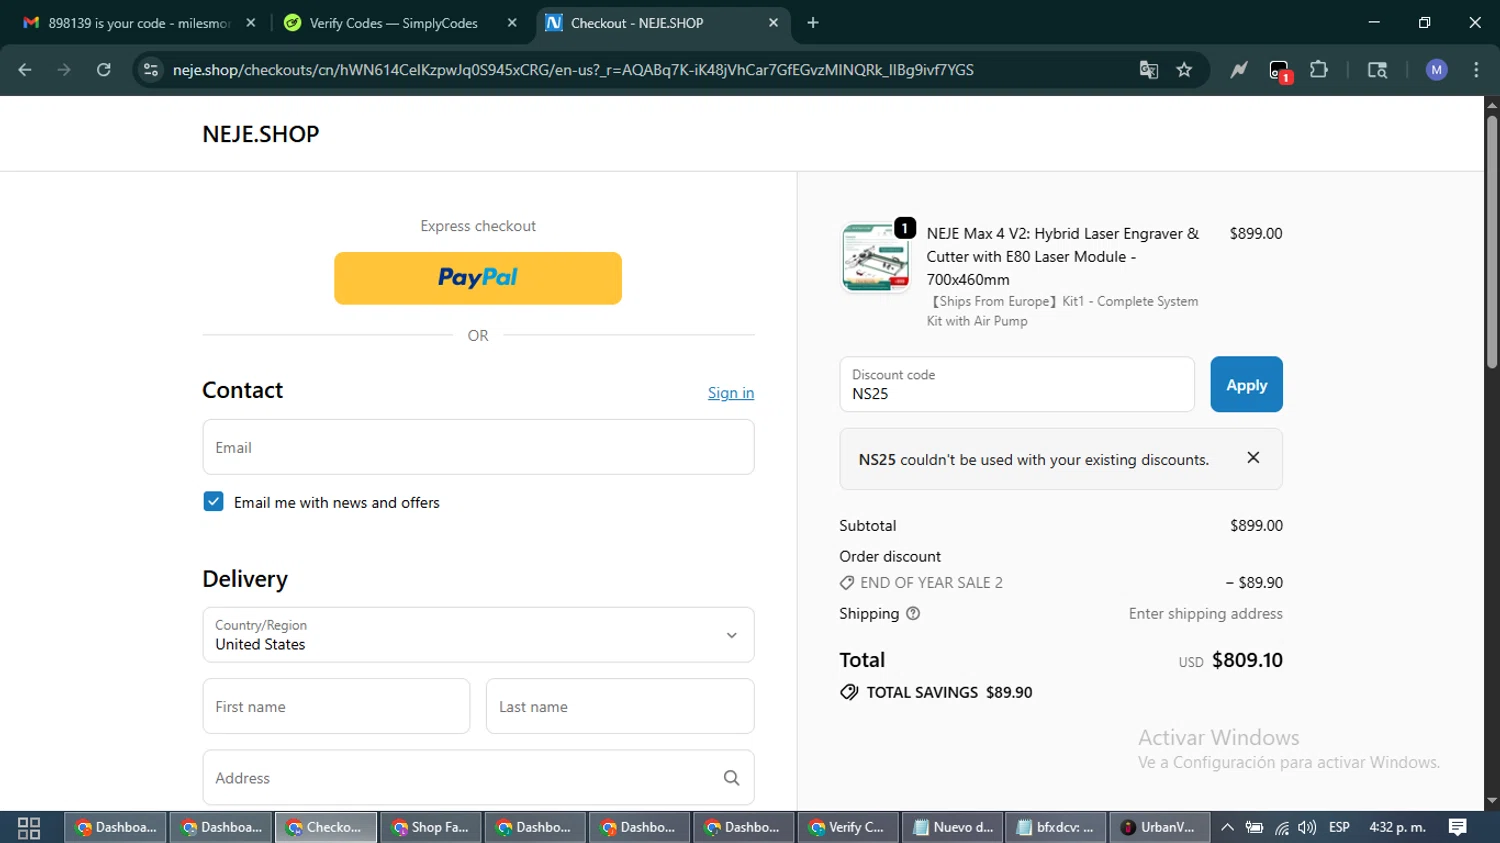The image size is (1500, 843).
Task: Click the taskbar volume icon
Action: point(1307,828)
